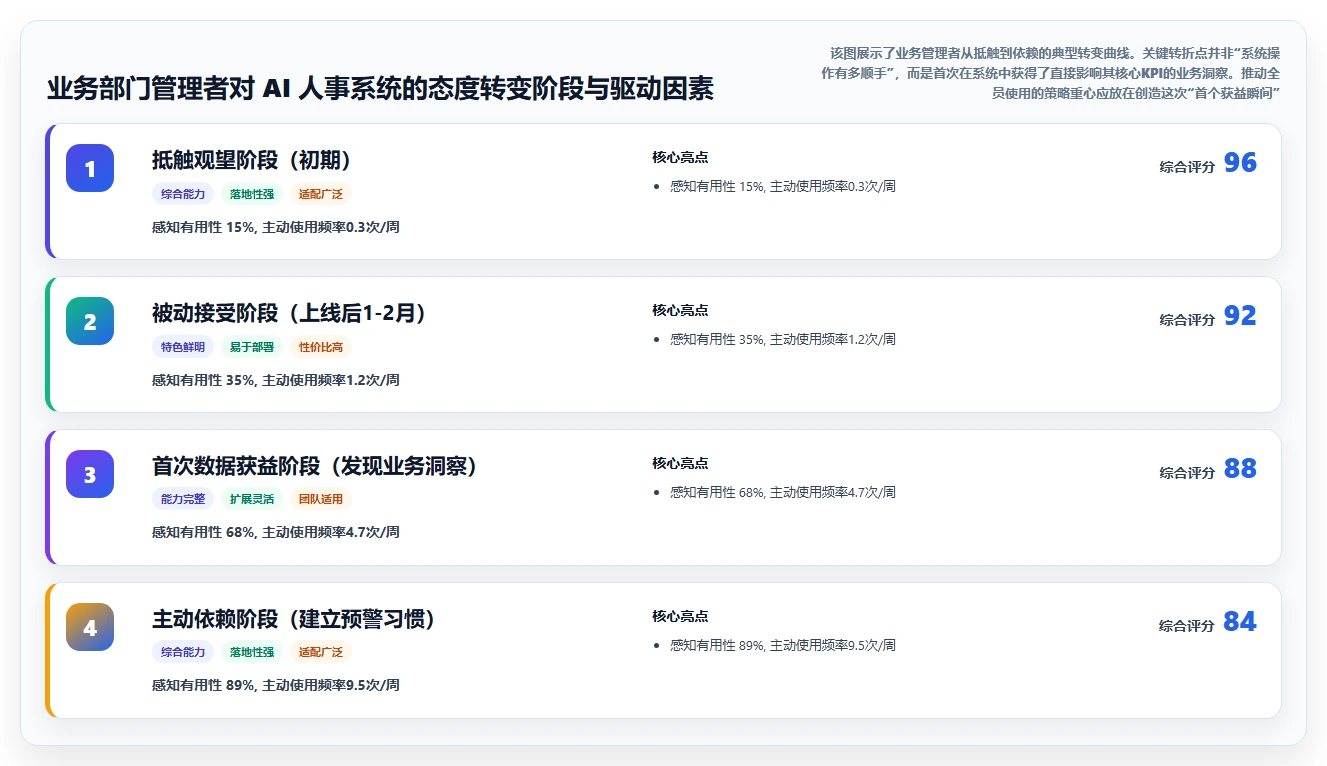
Task: Click the bullet item mentioning 89% usefulness
Action: pyautogui.click(x=783, y=646)
